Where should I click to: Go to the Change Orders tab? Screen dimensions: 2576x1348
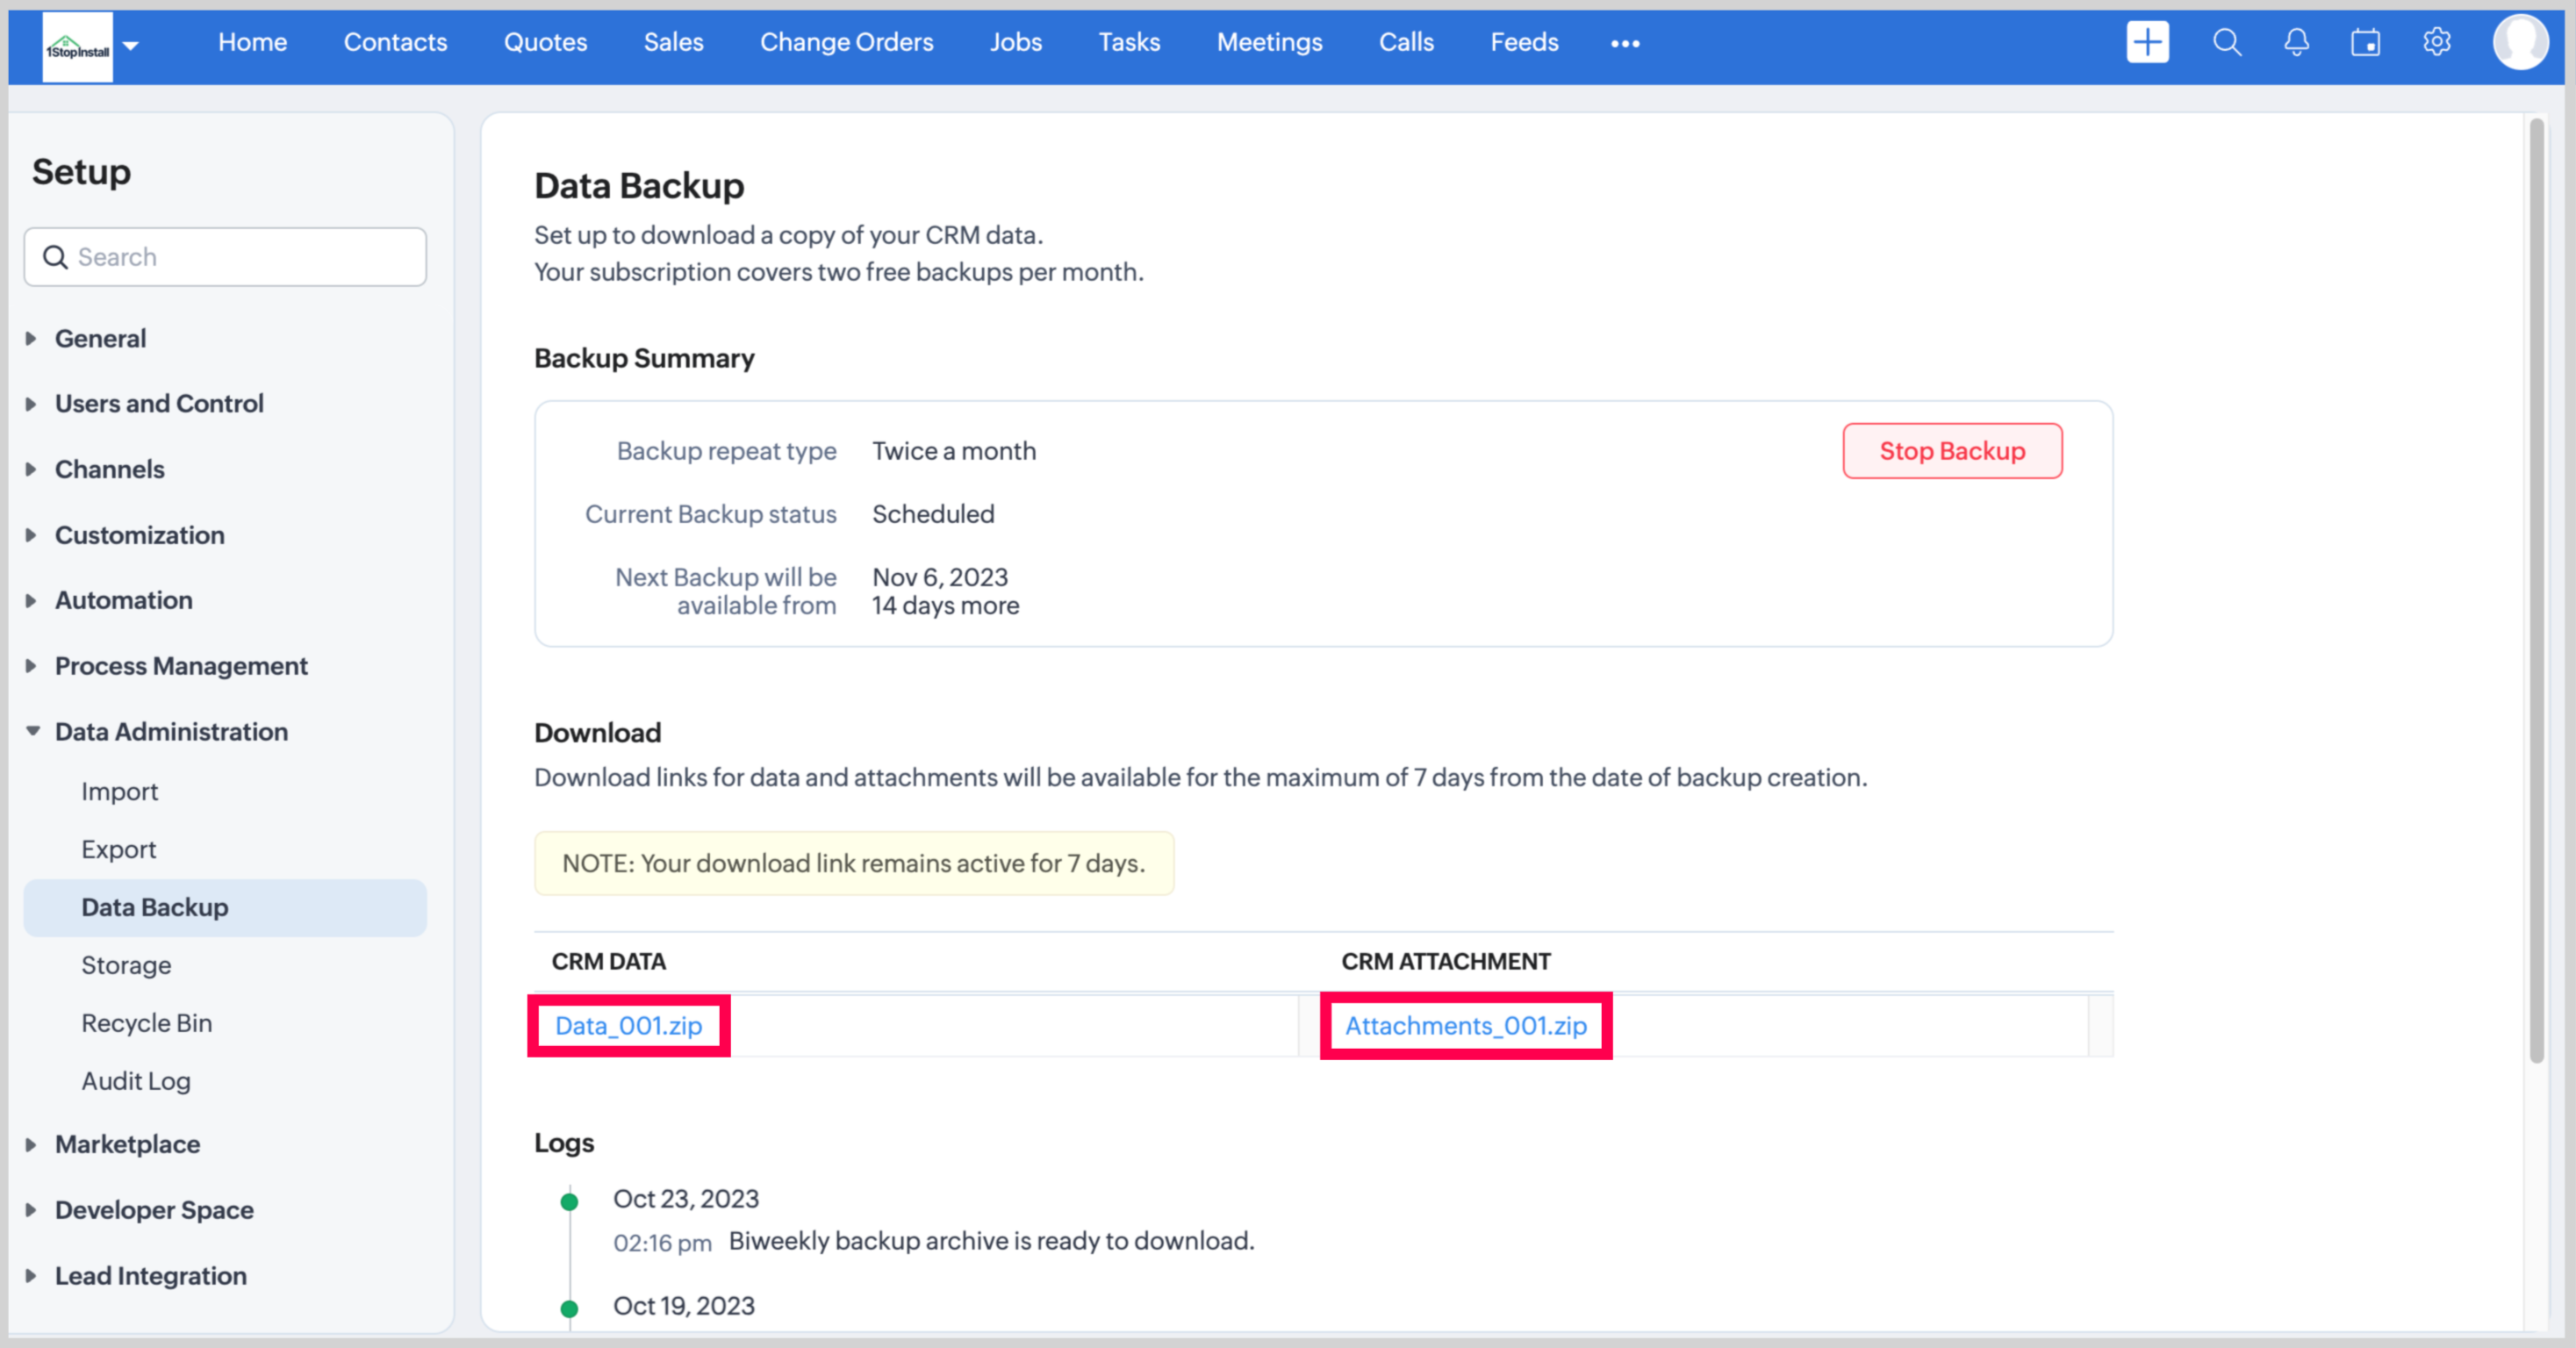point(846,42)
